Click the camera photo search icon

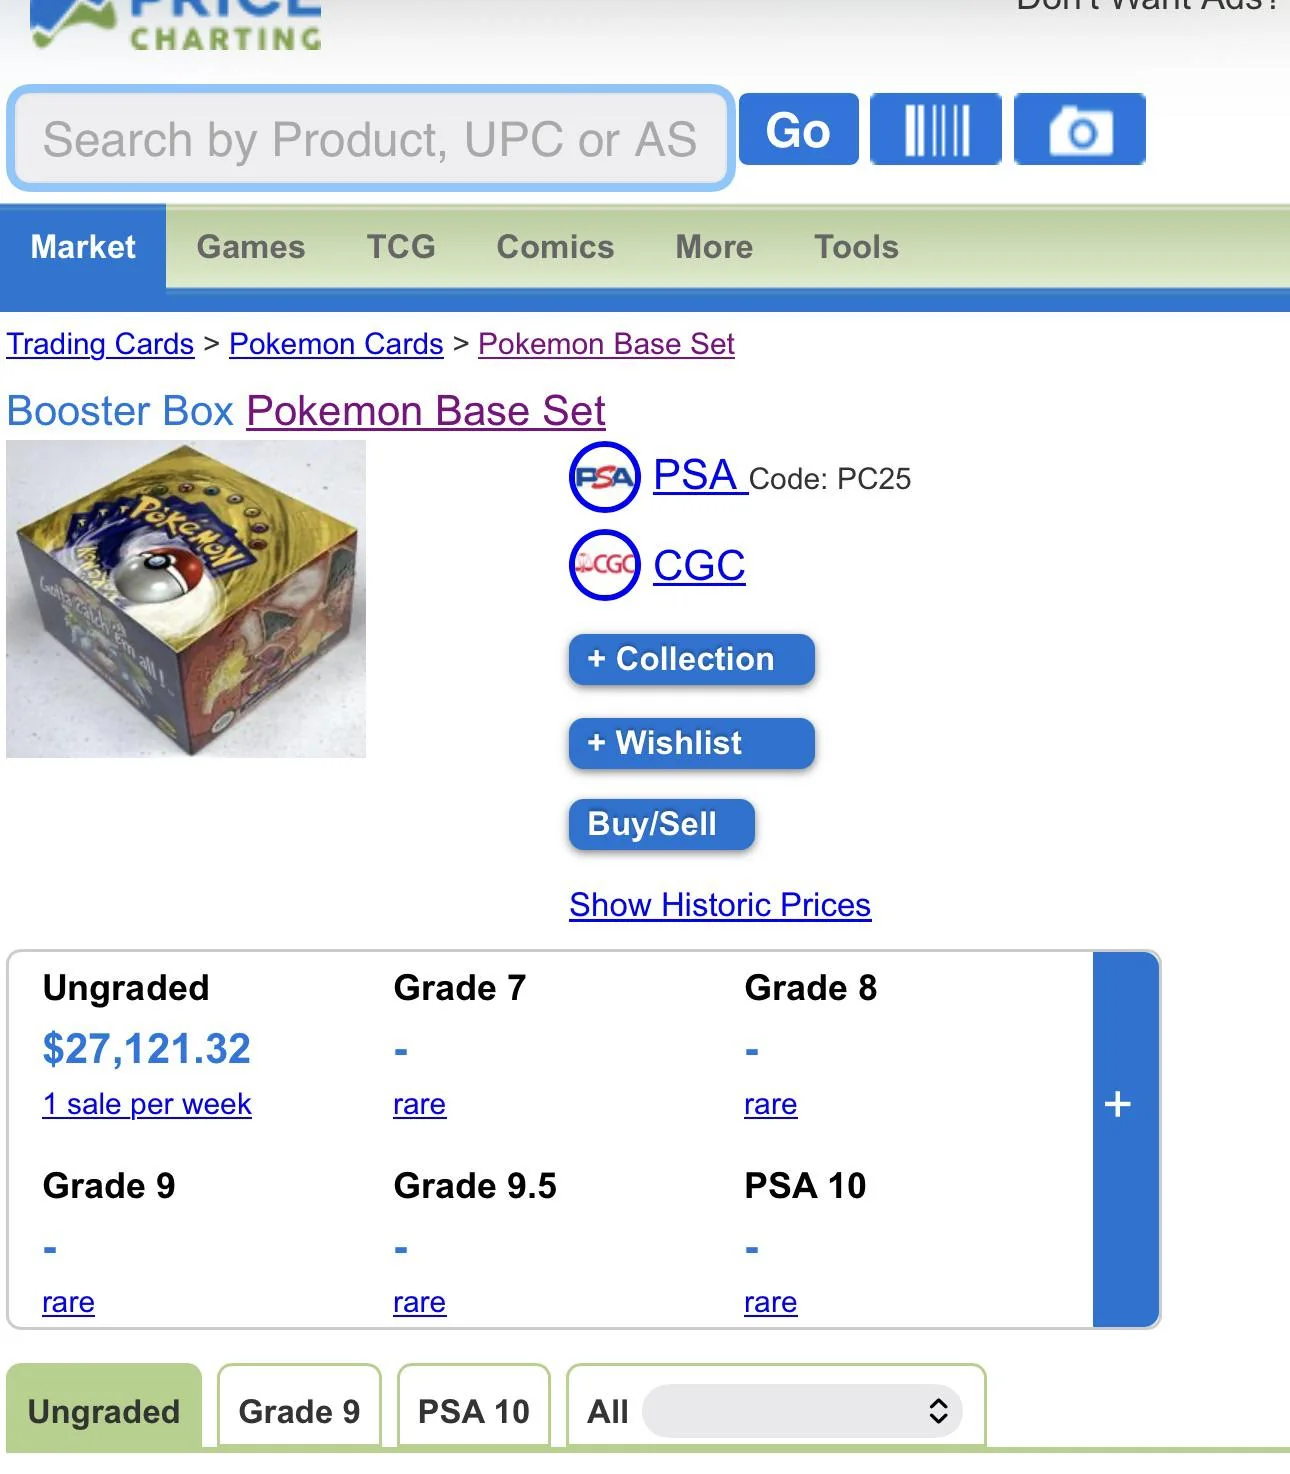(x=1079, y=130)
